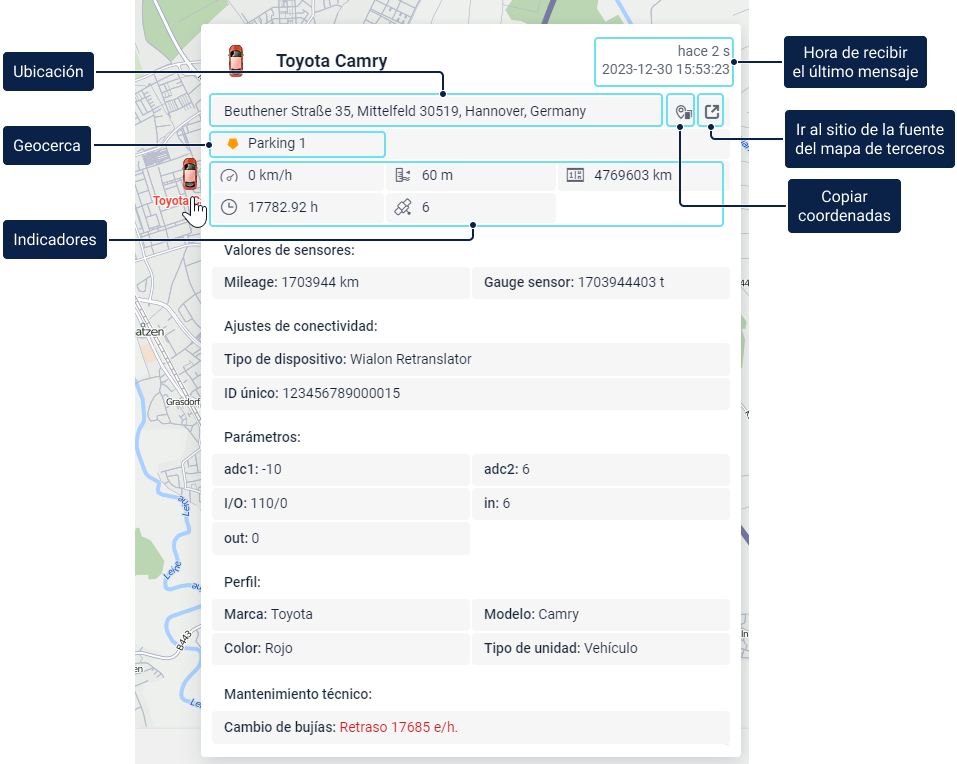Image resolution: width=957 pixels, height=764 pixels.
Task: Click the I/O: 110/0 parameter
Action: [341, 504]
